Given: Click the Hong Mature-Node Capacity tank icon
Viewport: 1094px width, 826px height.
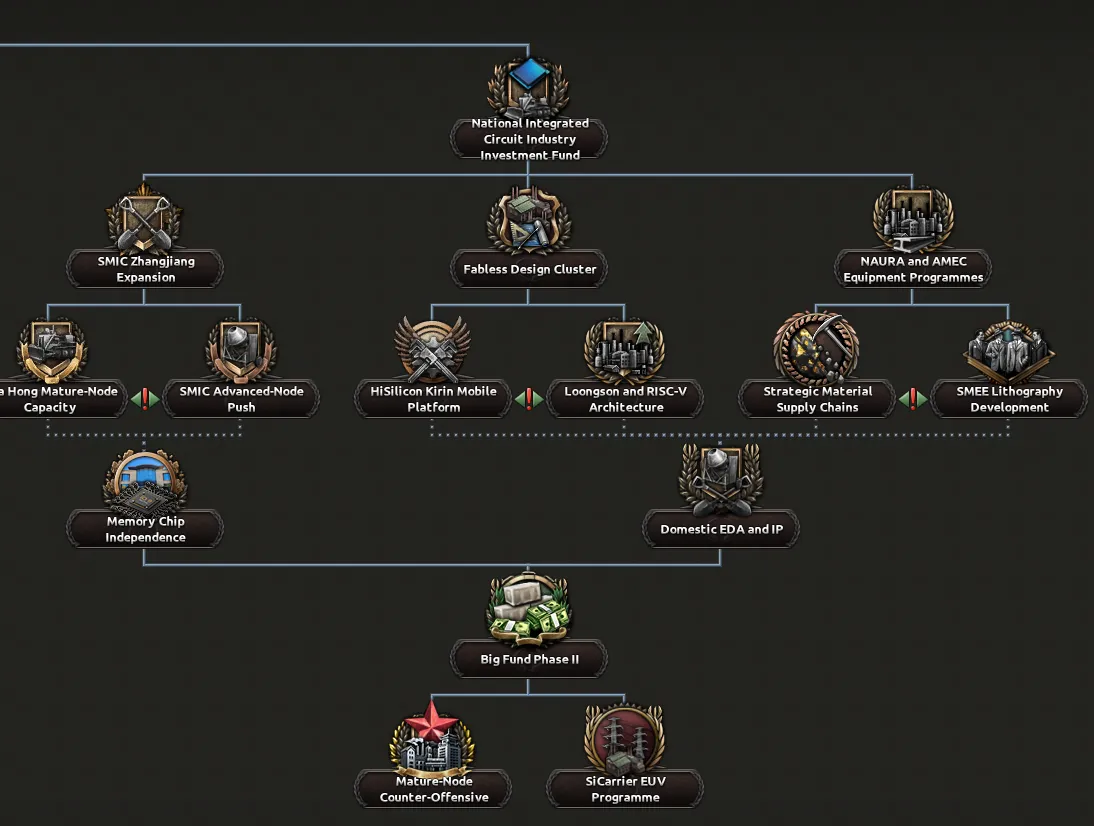Looking at the screenshot, I should 50,350.
